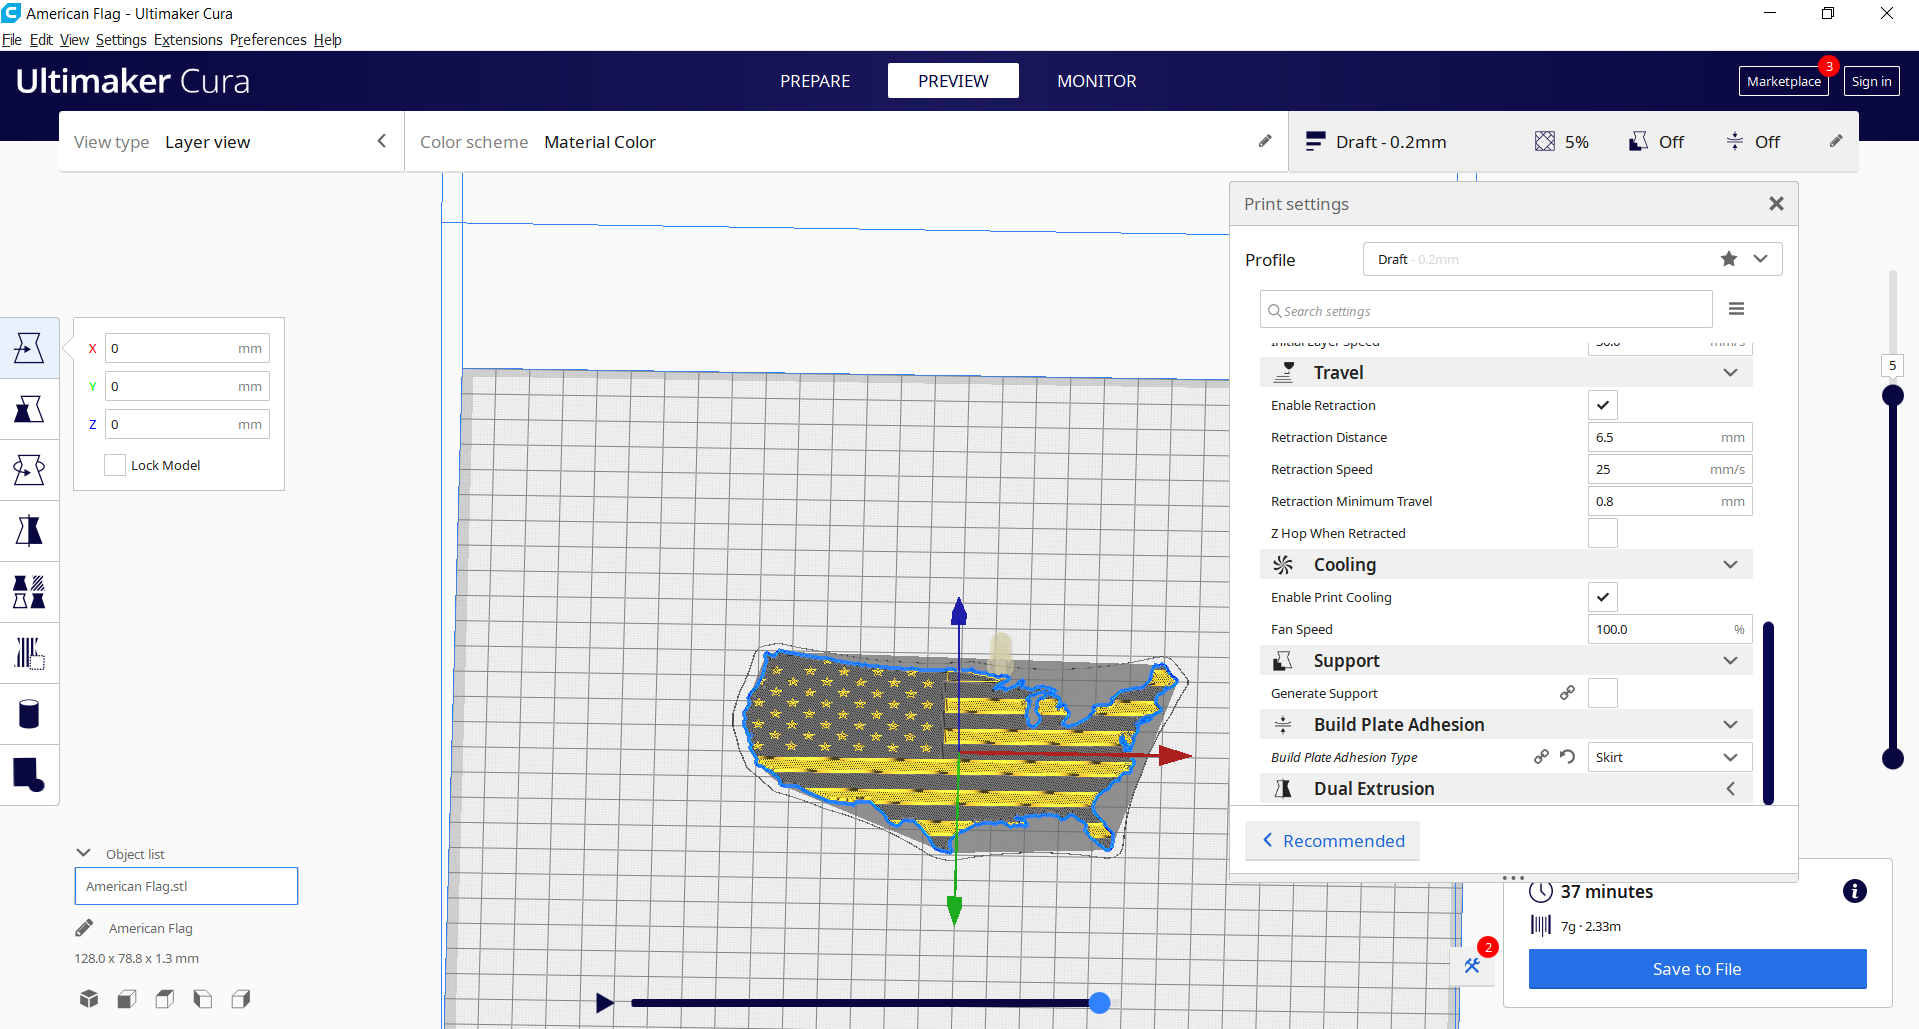Click the X position input field
Viewport: 1919px width, 1029px height.
[x=187, y=348]
